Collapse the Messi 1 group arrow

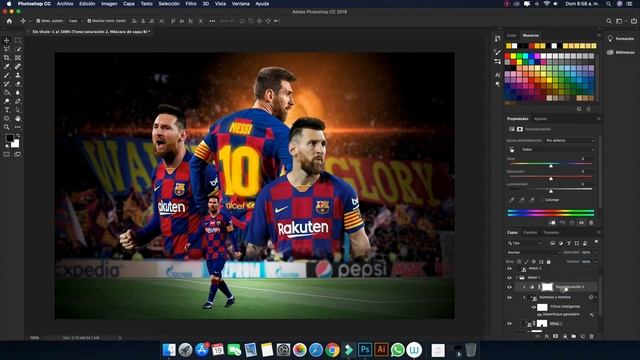[x=517, y=278]
